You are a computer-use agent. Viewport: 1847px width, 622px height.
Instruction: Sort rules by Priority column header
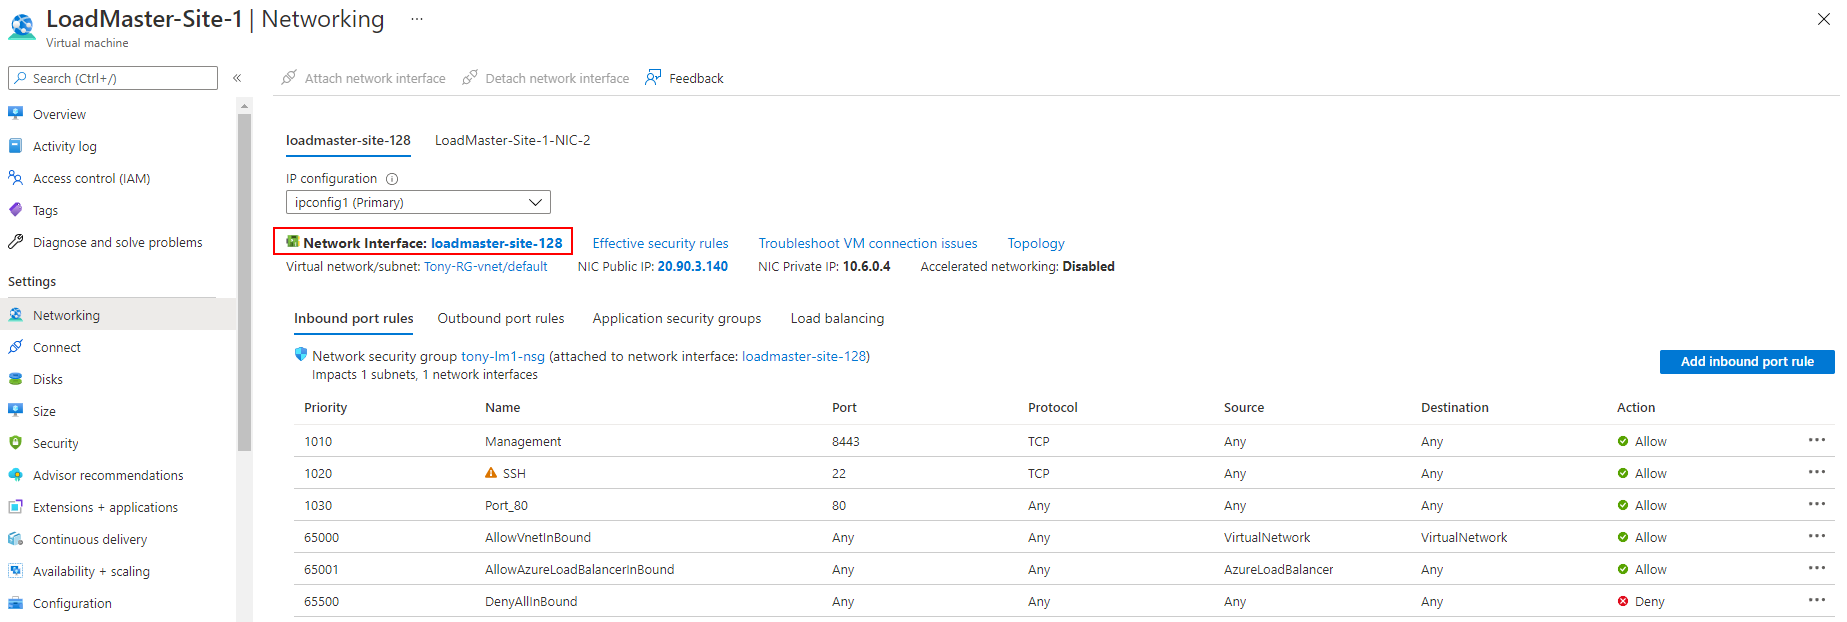coord(326,408)
